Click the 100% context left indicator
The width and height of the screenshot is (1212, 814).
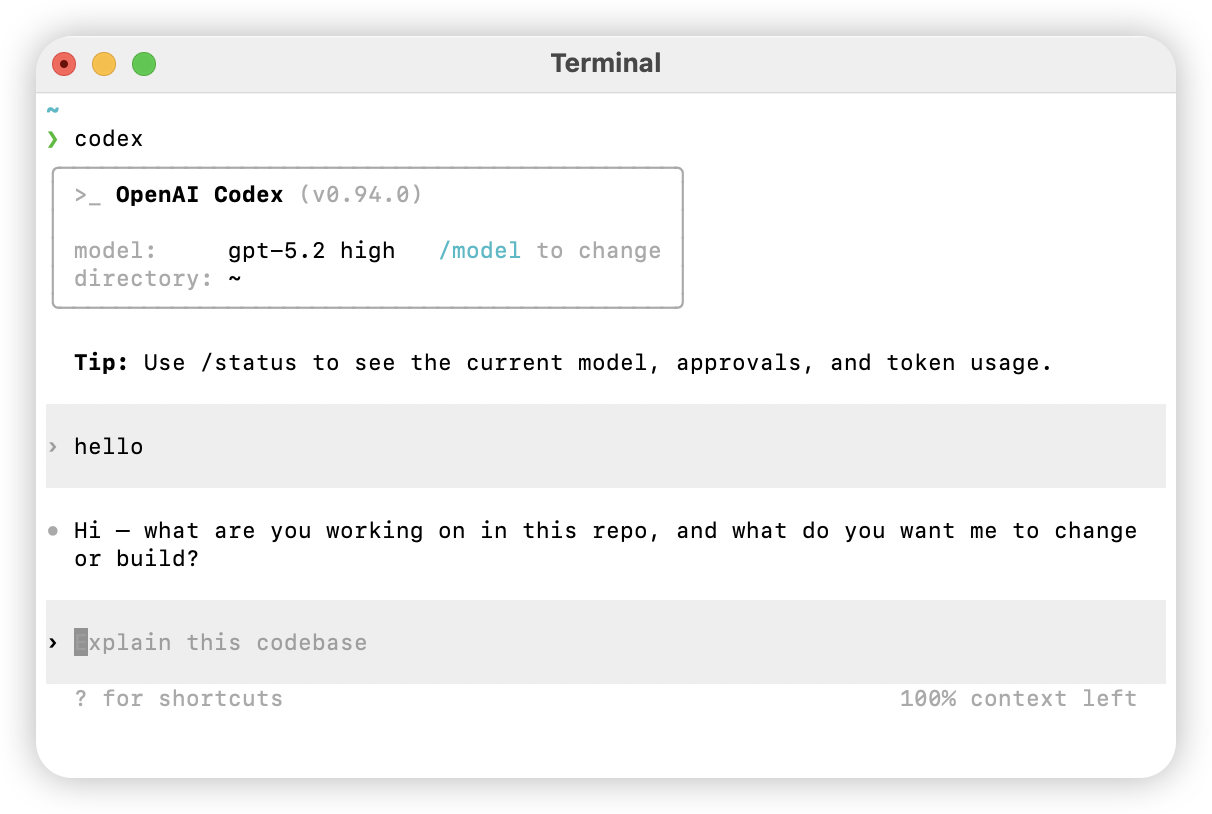coord(1017,698)
